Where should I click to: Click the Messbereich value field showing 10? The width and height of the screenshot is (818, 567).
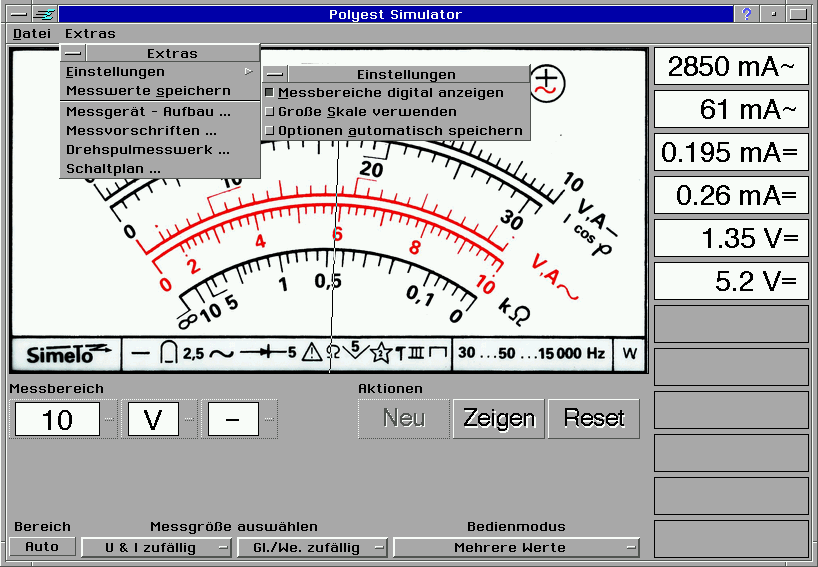click(56, 420)
